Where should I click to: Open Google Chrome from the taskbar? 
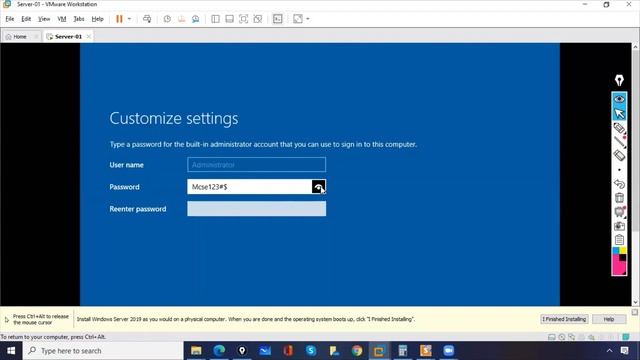click(357, 351)
